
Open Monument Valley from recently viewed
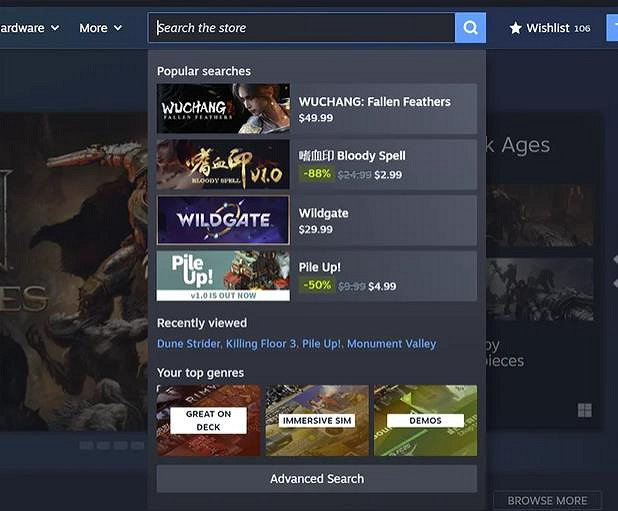(391, 344)
